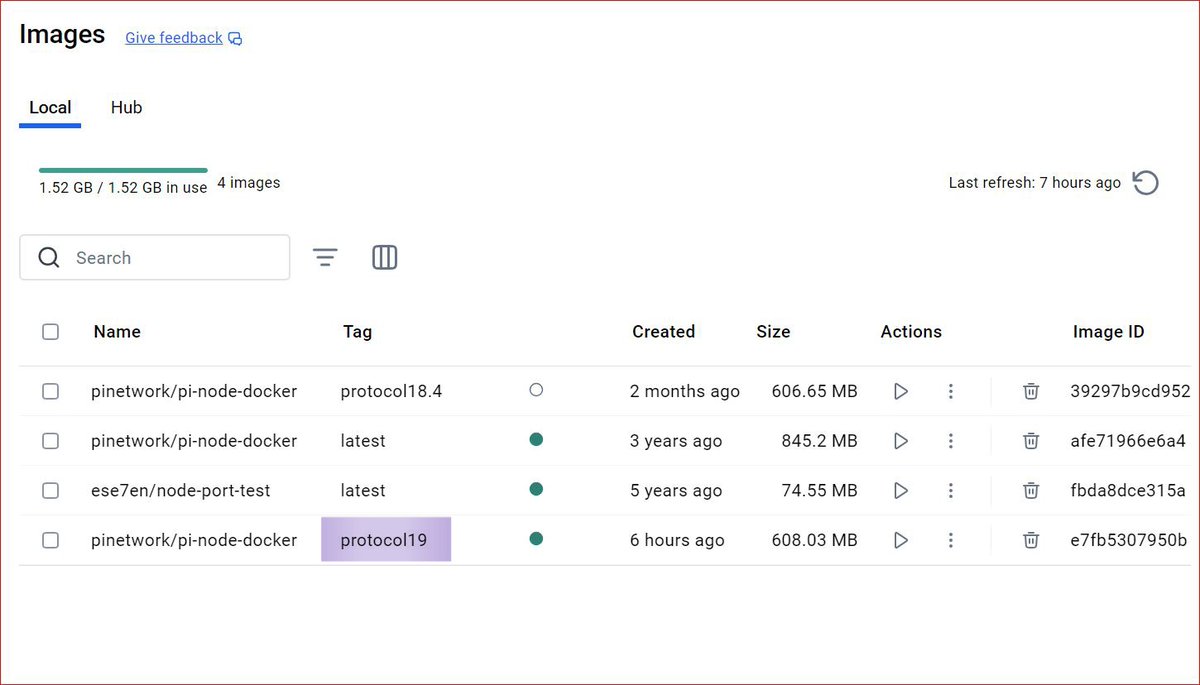1200x685 pixels.
Task: Delete the afe71966e6a4 image
Action: click(1031, 441)
